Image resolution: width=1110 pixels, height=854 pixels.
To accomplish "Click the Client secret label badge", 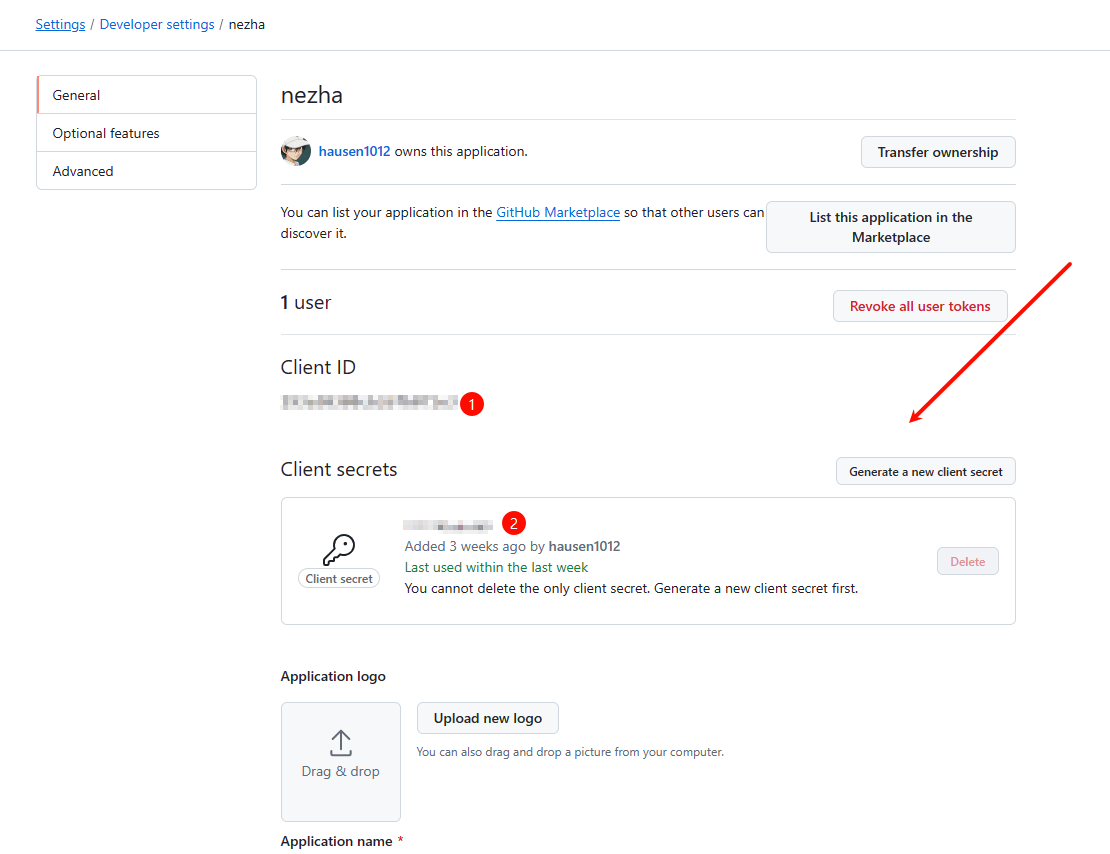I will [x=339, y=579].
